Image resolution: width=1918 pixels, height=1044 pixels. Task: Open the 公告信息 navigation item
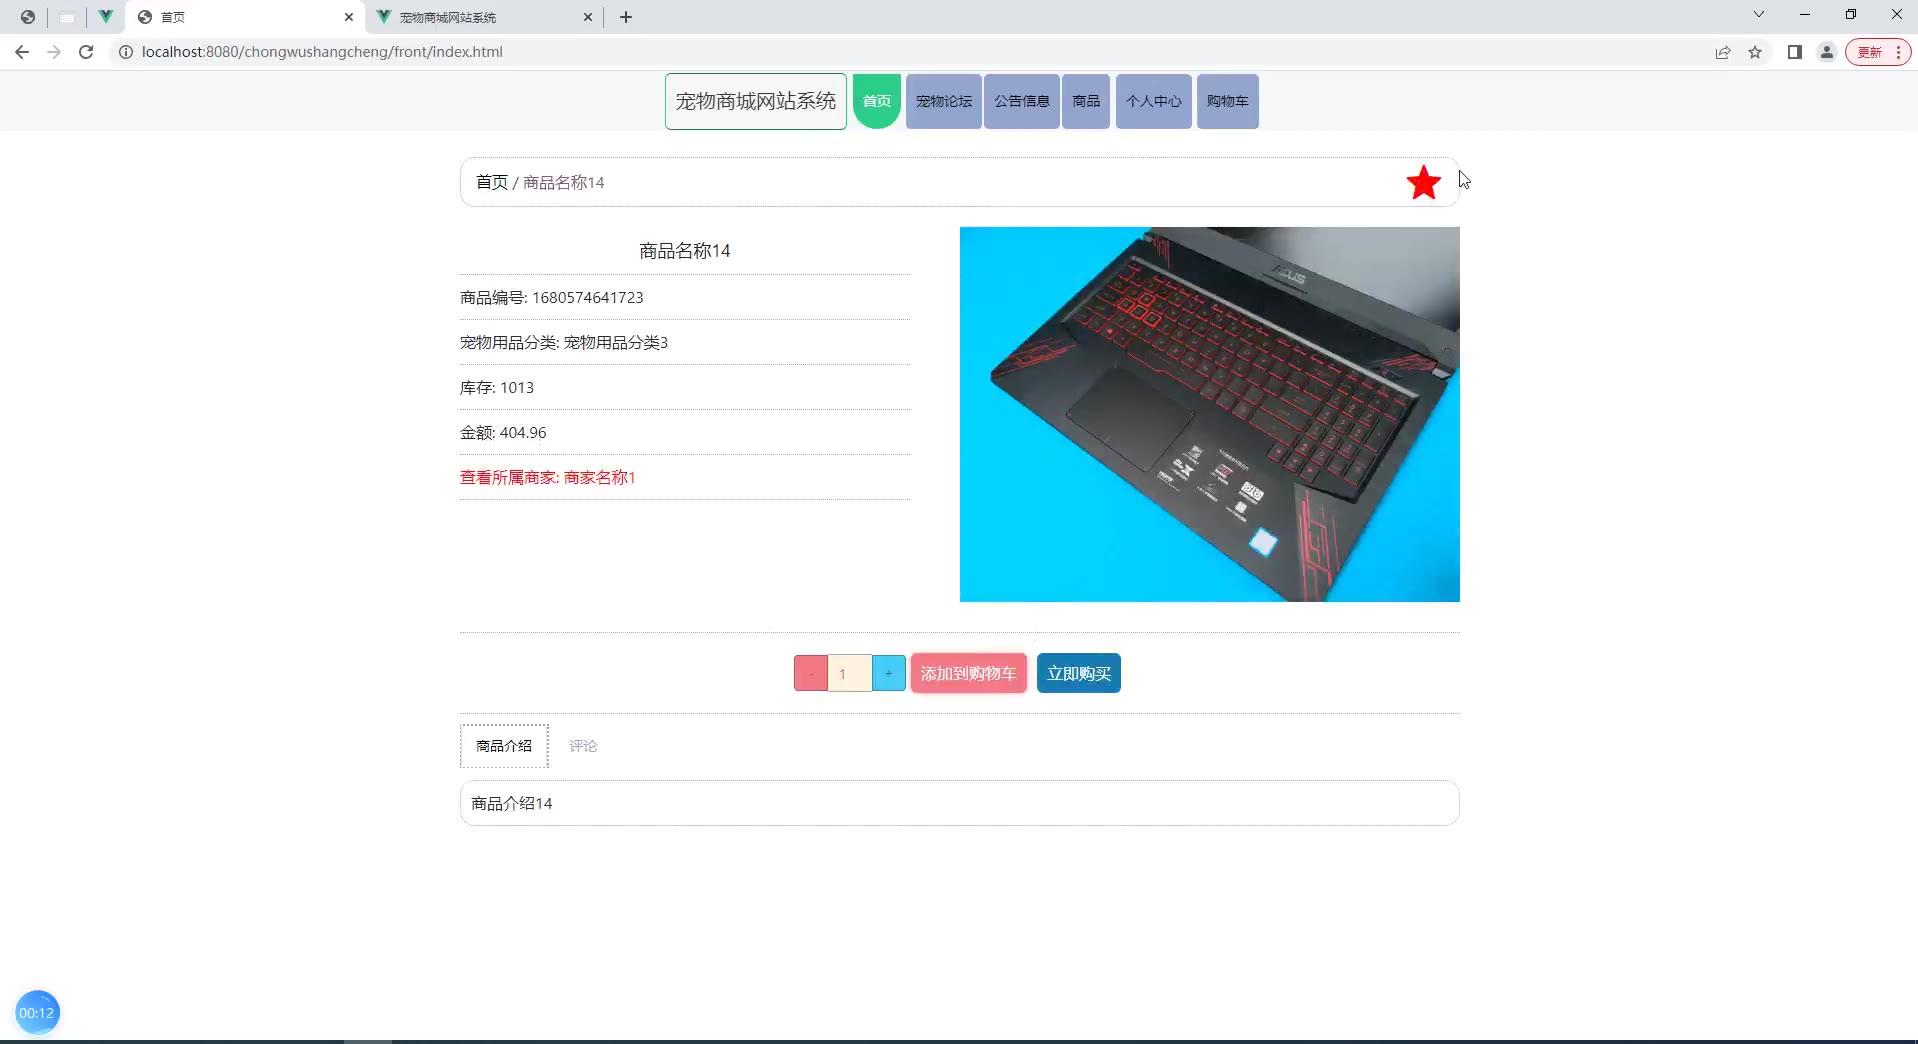click(1022, 101)
